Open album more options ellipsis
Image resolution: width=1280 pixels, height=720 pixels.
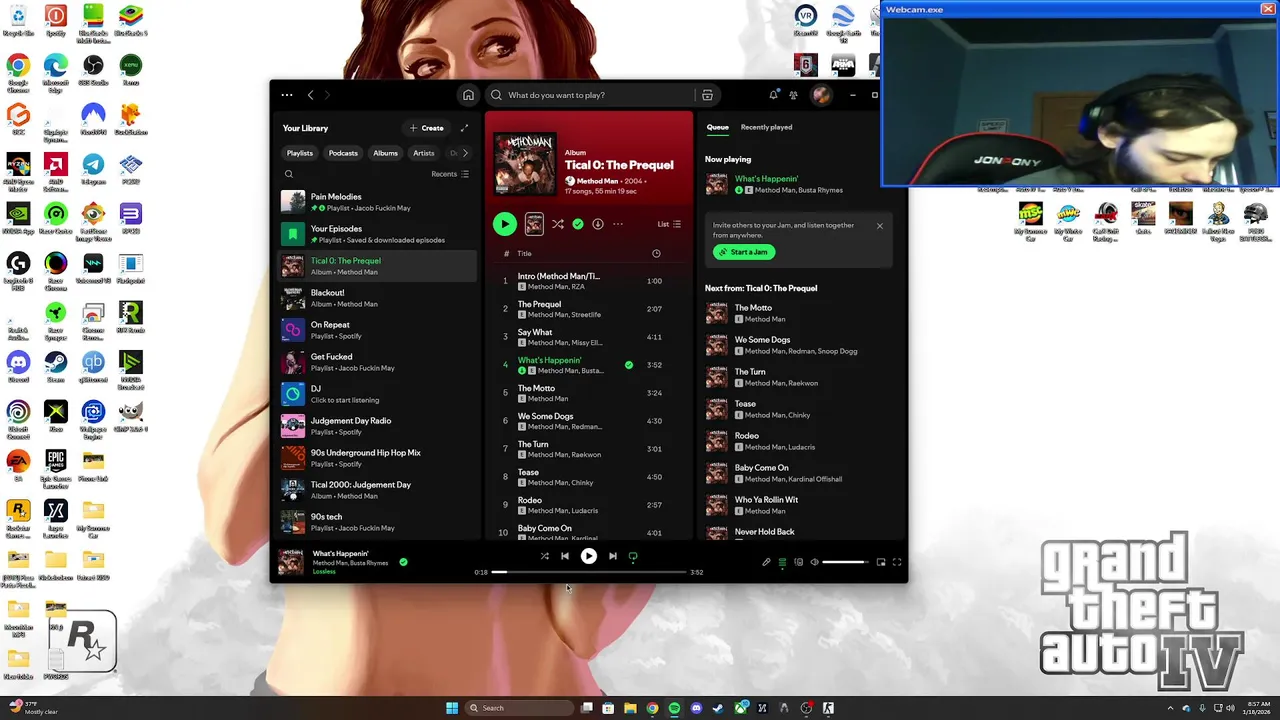[618, 224]
